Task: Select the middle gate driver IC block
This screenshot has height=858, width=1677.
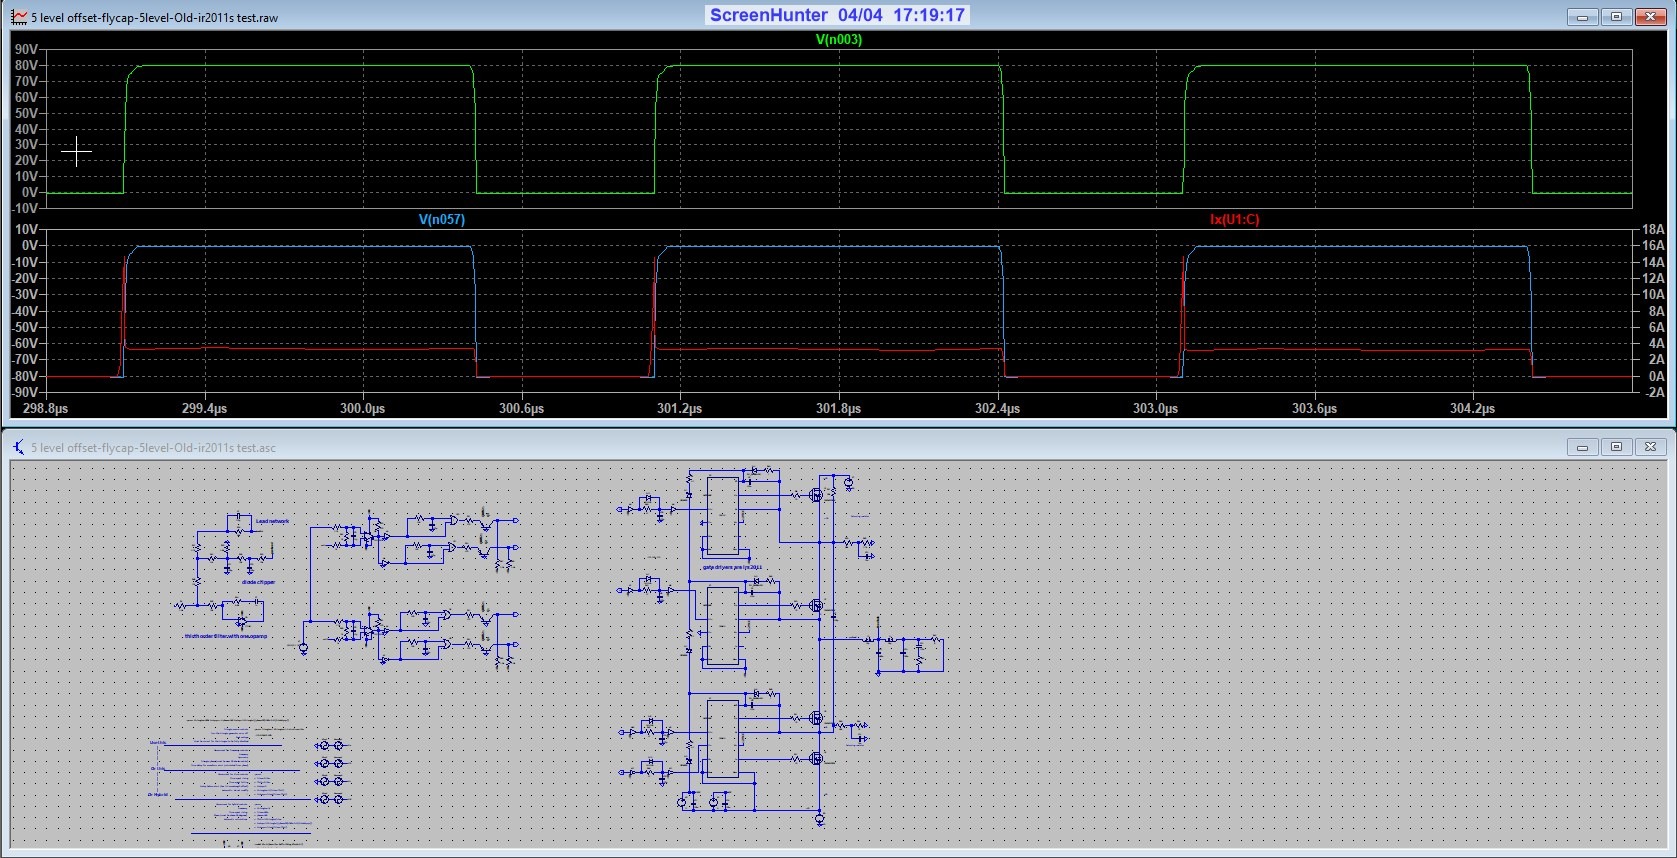Action: click(723, 627)
